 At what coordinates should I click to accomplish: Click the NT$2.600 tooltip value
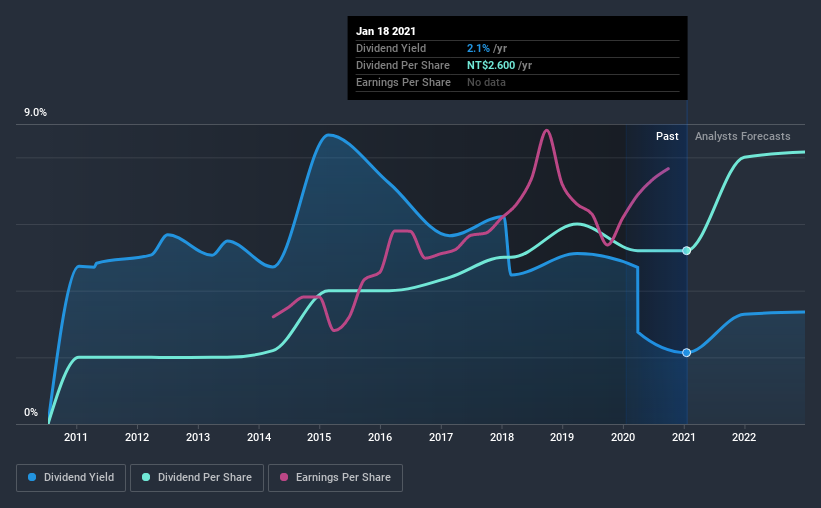point(491,65)
